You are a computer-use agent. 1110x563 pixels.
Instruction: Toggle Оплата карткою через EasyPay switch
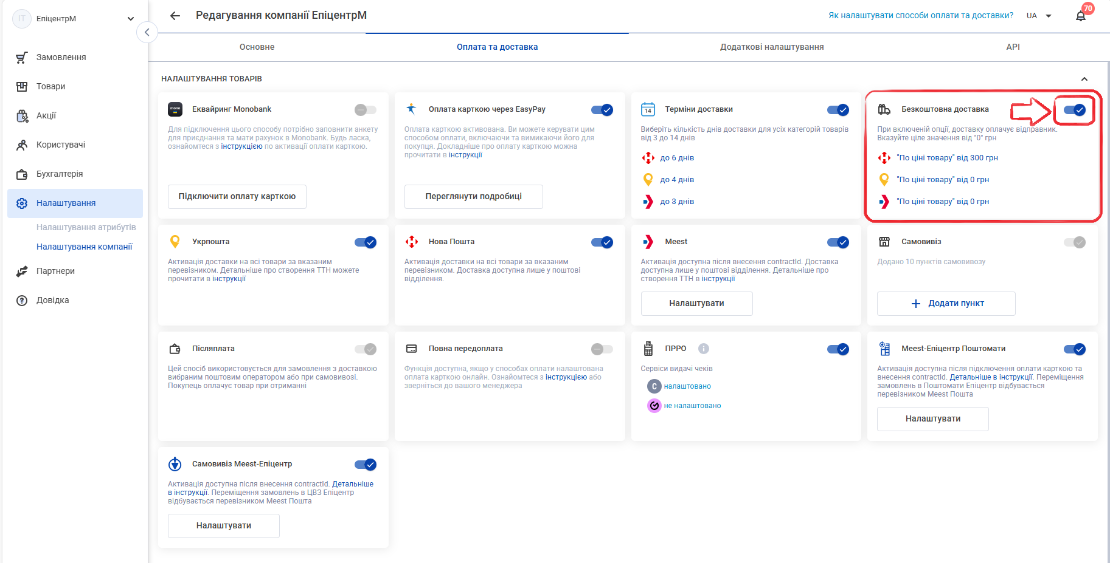[x=602, y=110]
